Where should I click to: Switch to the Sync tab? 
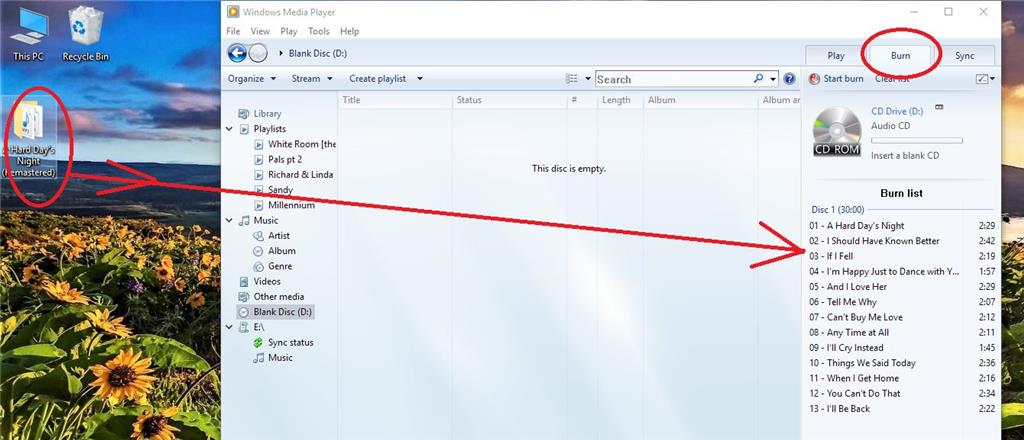(x=965, y=55)
